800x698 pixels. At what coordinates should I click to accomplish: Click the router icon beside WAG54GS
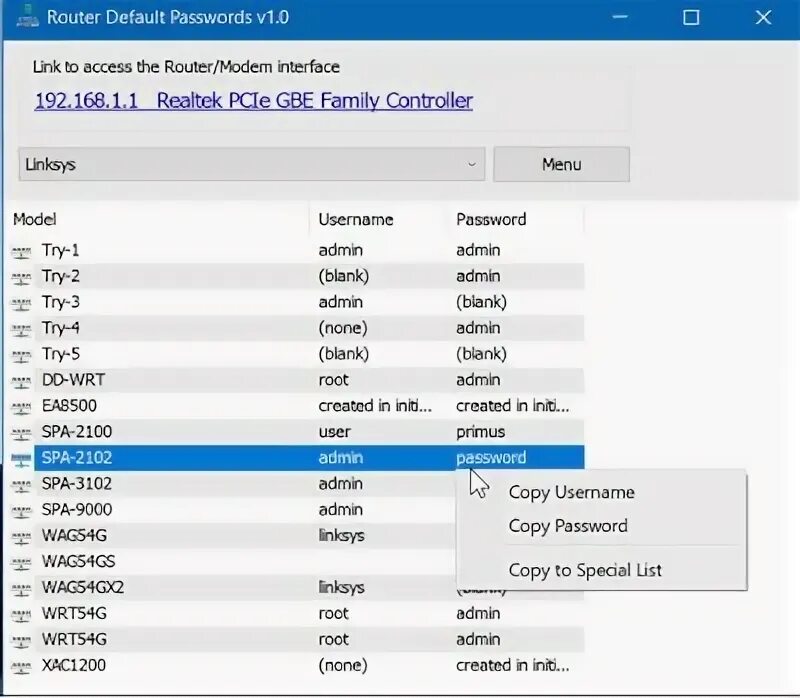(x=21, y=563)
